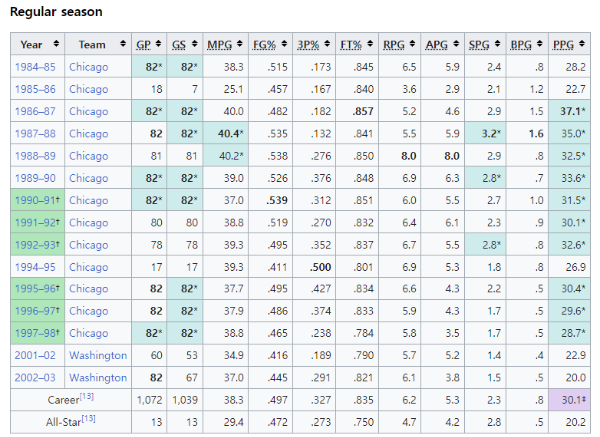Open the 1991–92 season link
The image size is (600, 437).
tap(35, 222)
